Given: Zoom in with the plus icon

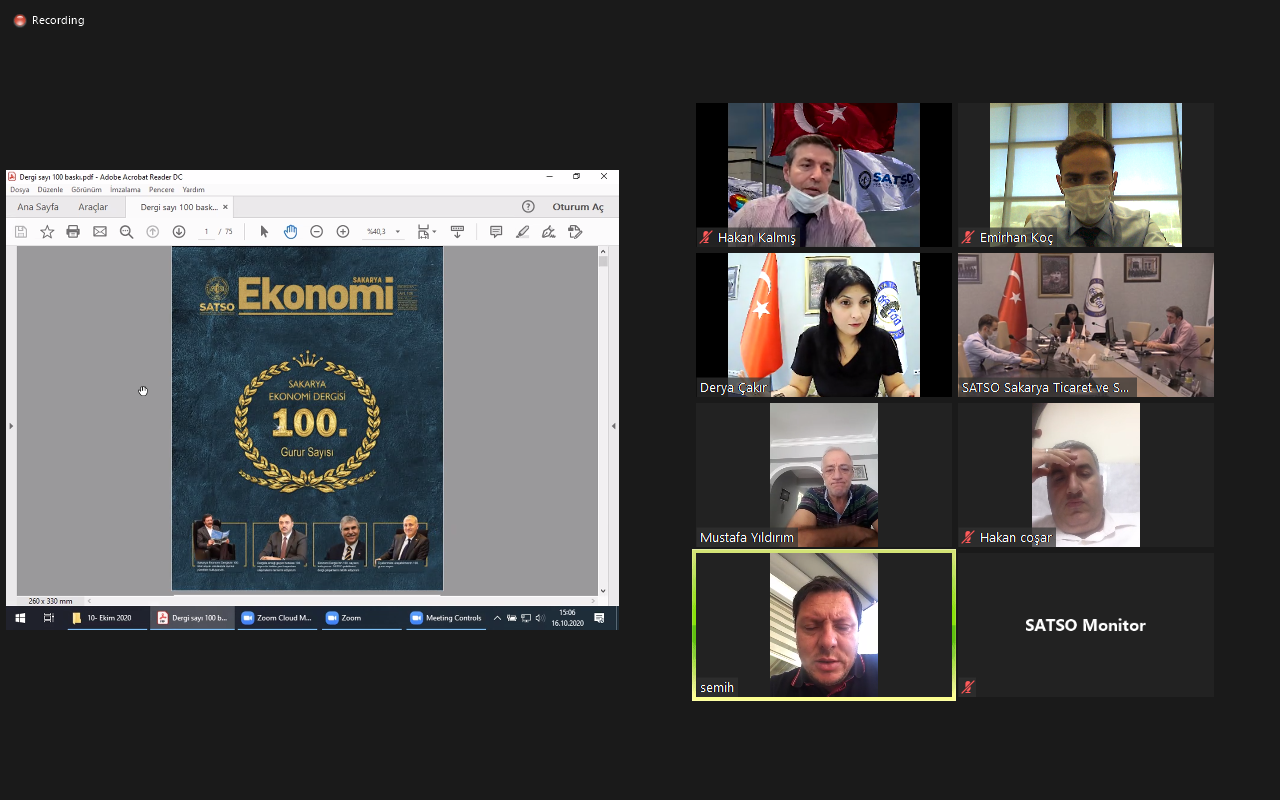Looking at the screenshot, I should [x=343, y=232].
